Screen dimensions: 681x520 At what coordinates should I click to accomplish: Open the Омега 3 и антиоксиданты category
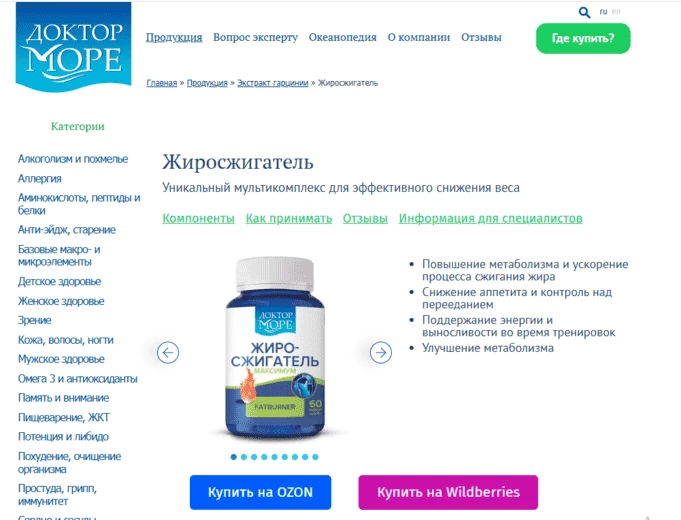78,379
